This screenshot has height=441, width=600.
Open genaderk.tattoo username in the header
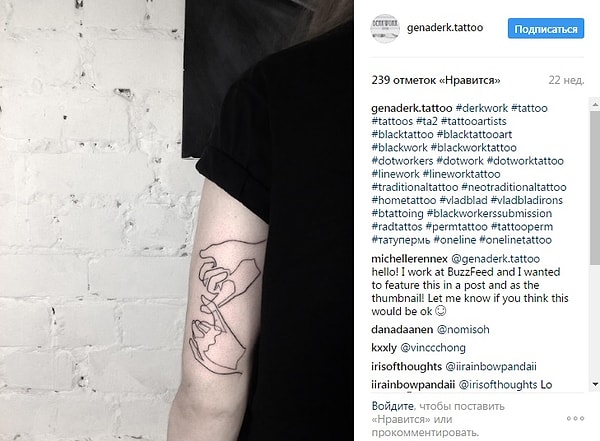tap(445, 28)
